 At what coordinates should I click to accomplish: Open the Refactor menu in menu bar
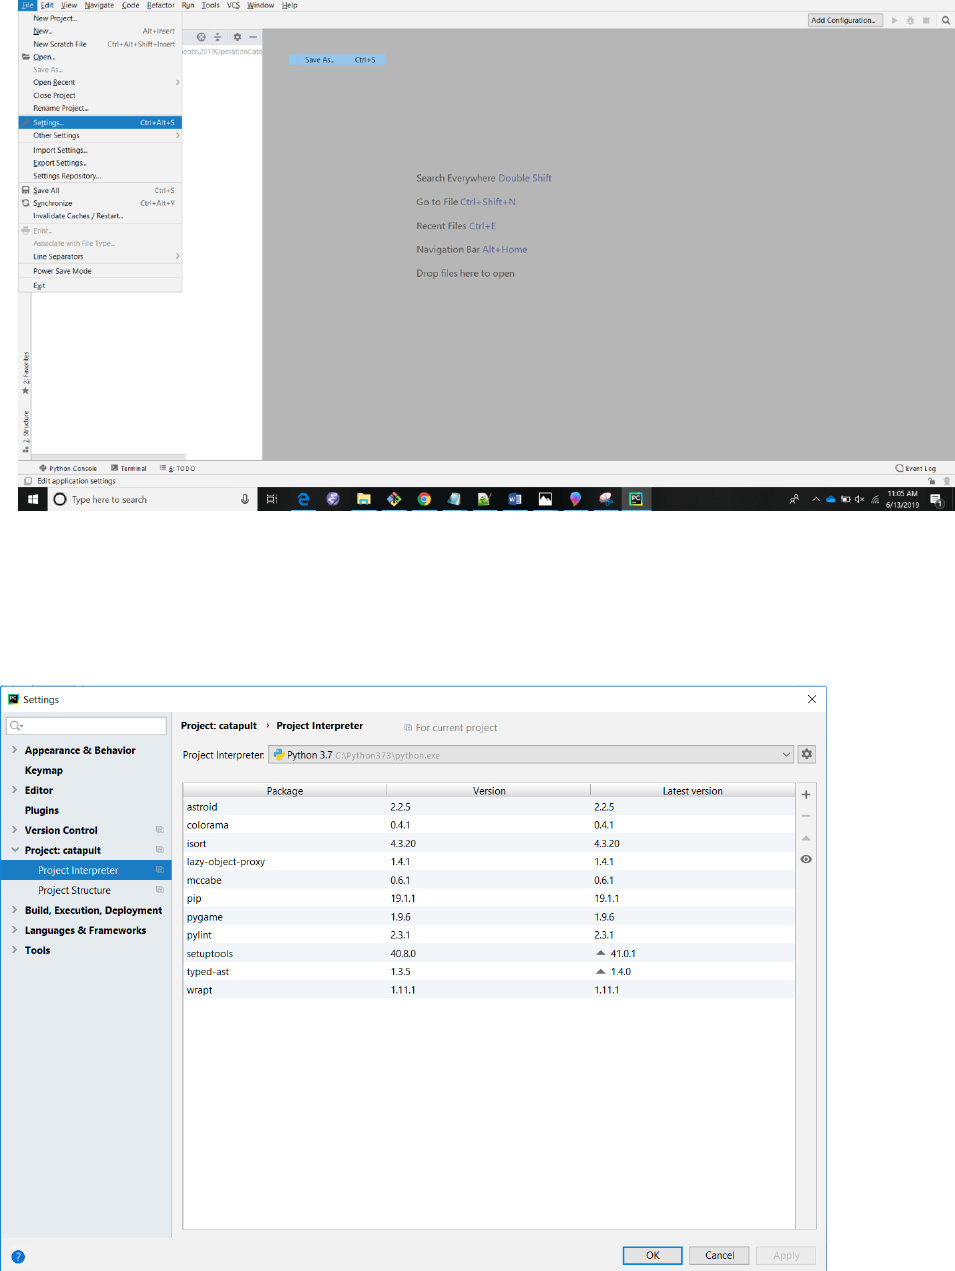click(x=160, y=5)
